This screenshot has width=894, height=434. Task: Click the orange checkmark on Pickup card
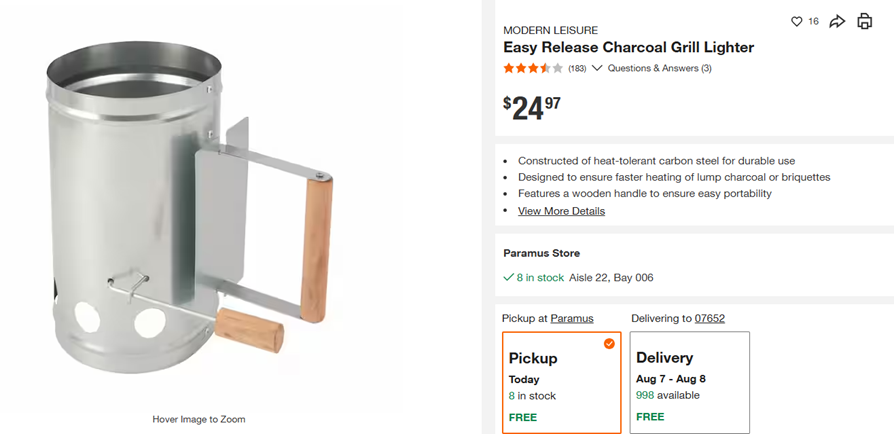pyautogui.click(x=609, y=343)
